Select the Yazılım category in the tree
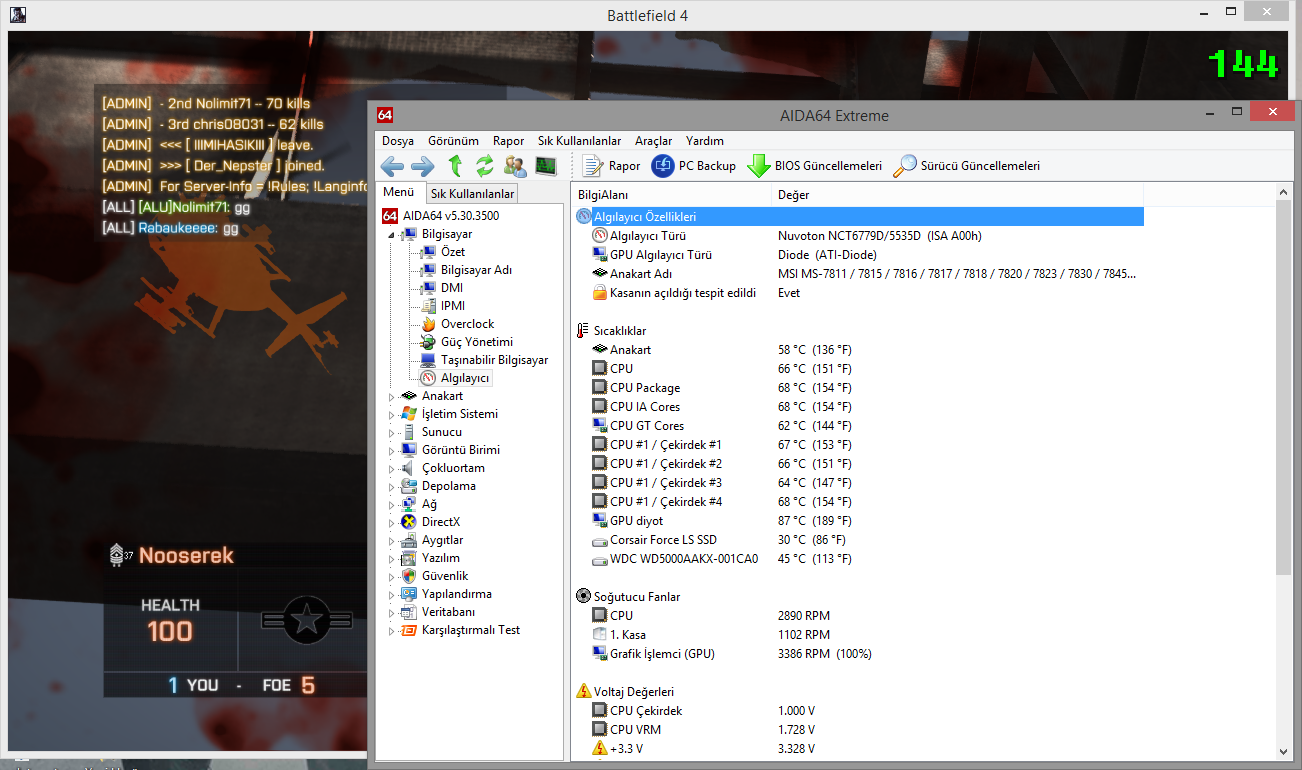This screenshot has height=770, width=1302. point(440,558)
